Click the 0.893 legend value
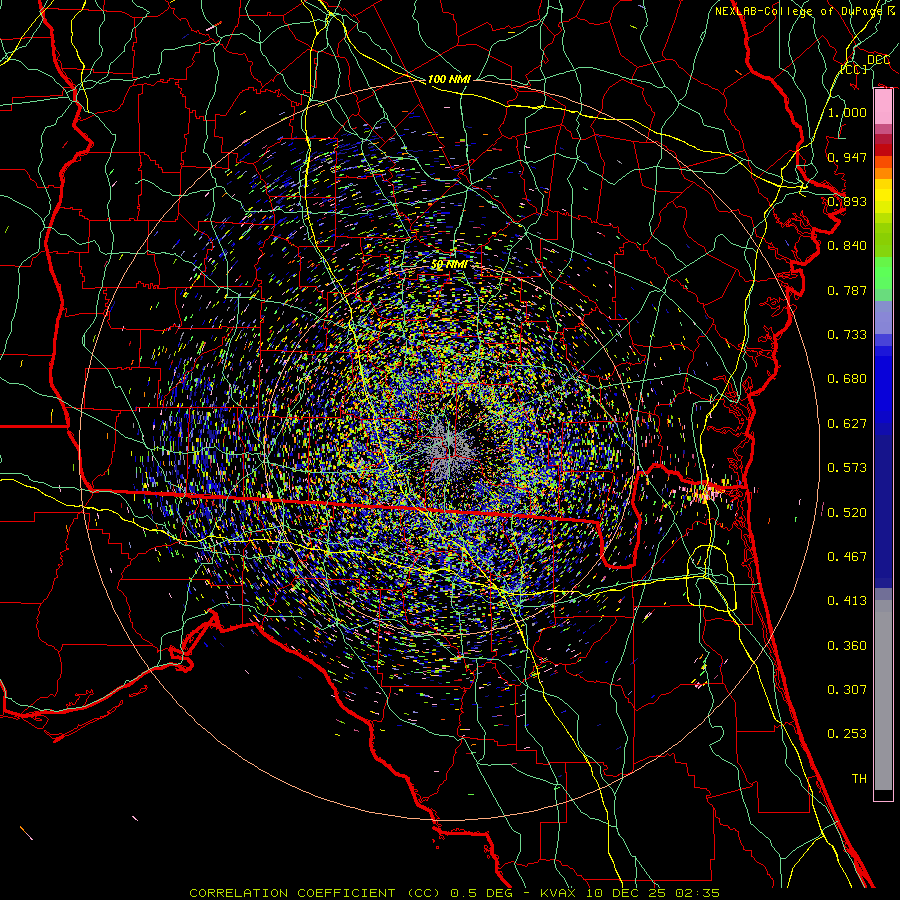900x900 pixels. 847,201
